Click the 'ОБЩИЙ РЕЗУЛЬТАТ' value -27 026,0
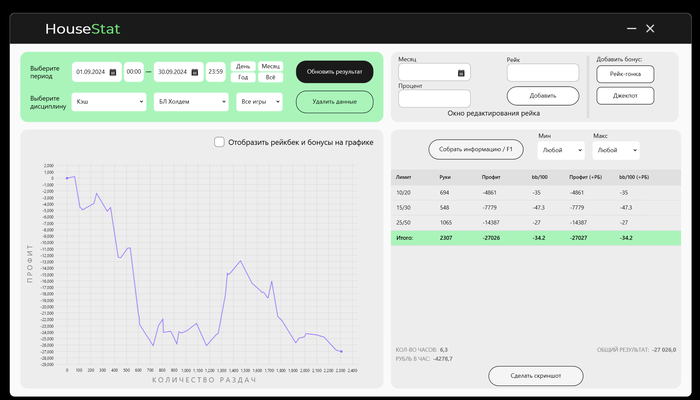The height and width of the screenshot is (400, 700). pyautogui.click(x=664, y=350)
